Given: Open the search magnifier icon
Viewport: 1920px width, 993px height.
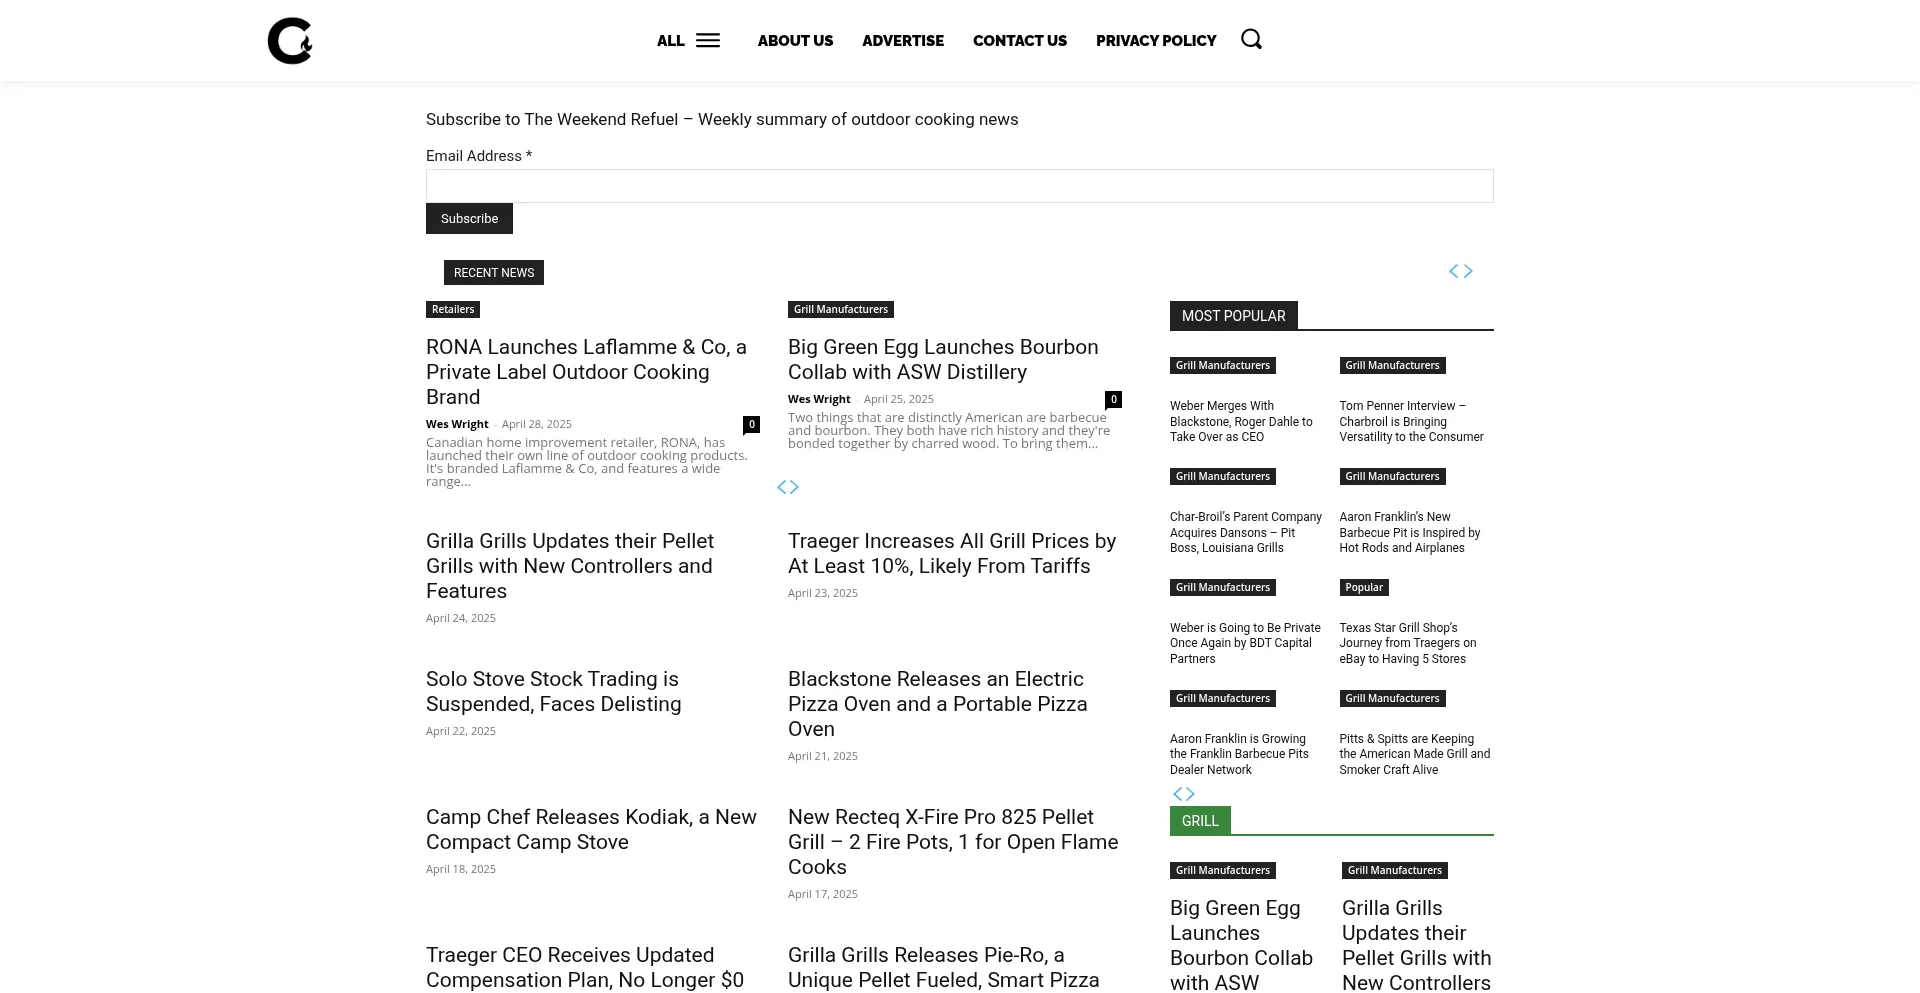Looking at the screenshot, I should [x=1251, y=40].
